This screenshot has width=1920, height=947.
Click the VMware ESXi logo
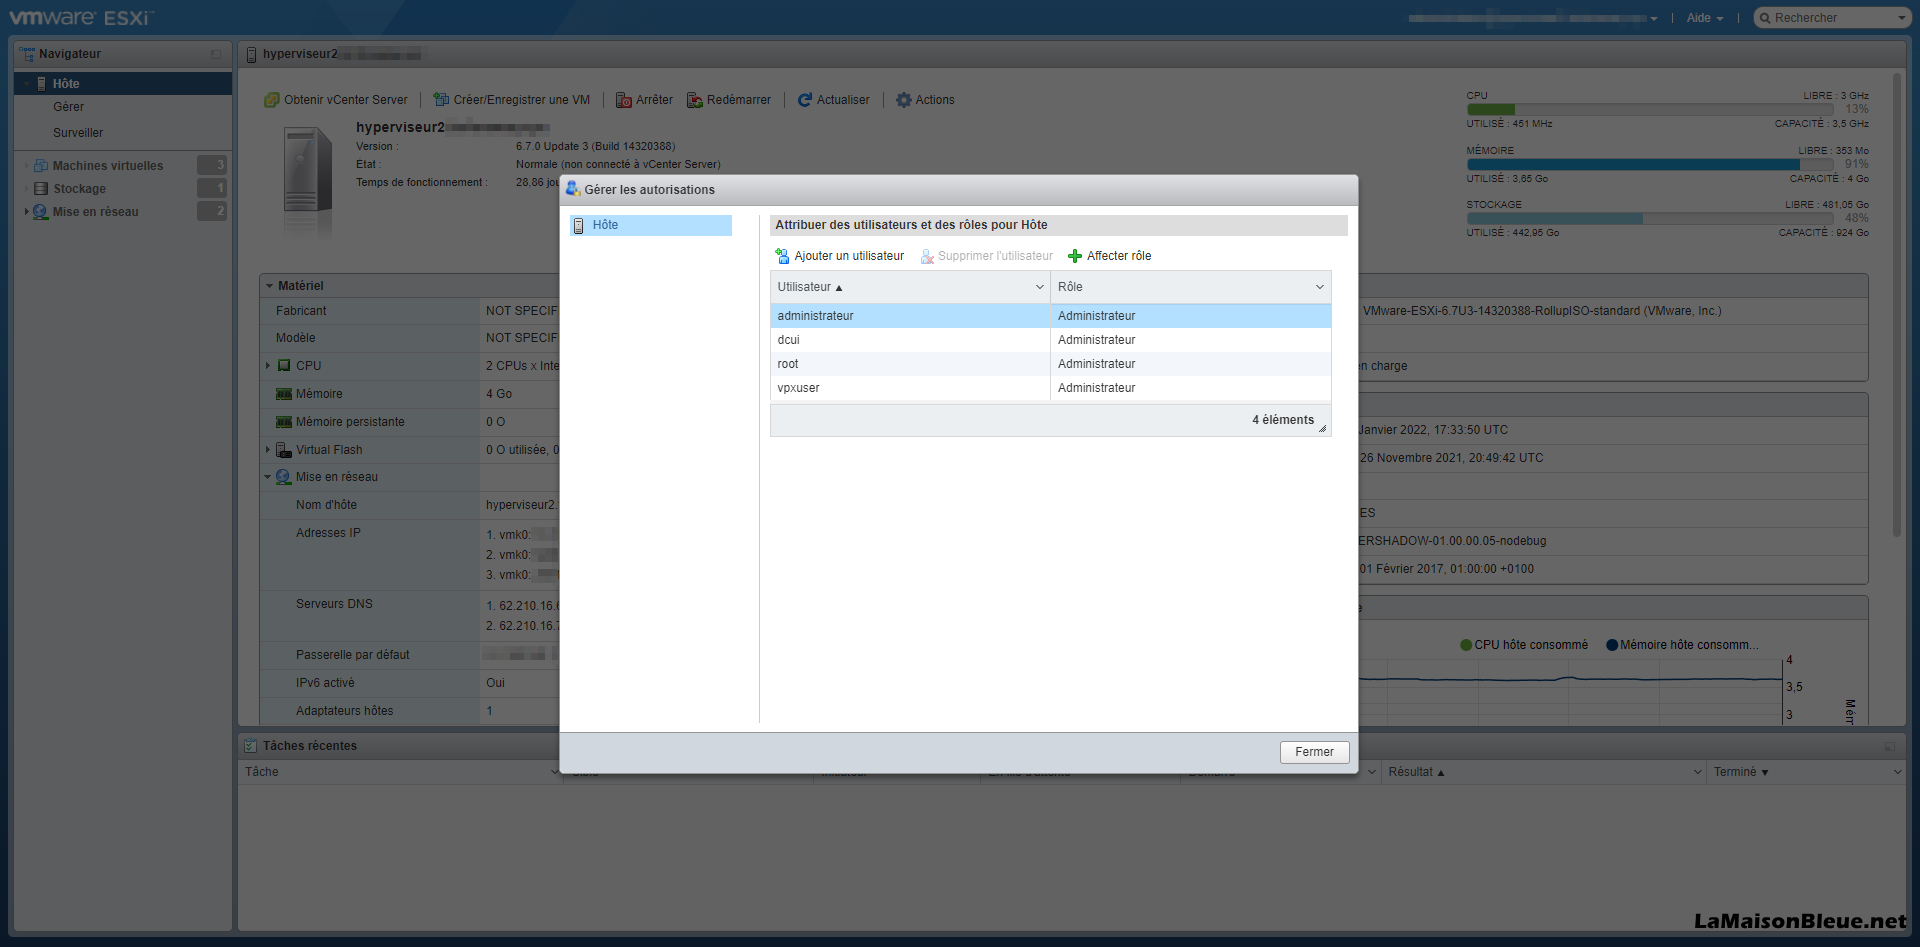[x=81, y=18]
